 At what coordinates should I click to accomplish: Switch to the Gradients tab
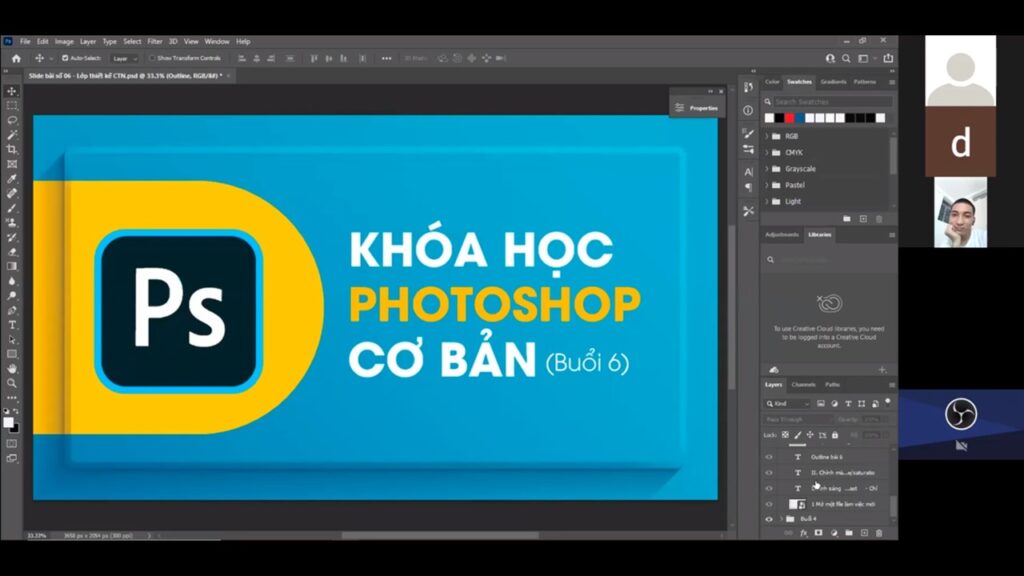pyautogui.click(x=833, y=82)
